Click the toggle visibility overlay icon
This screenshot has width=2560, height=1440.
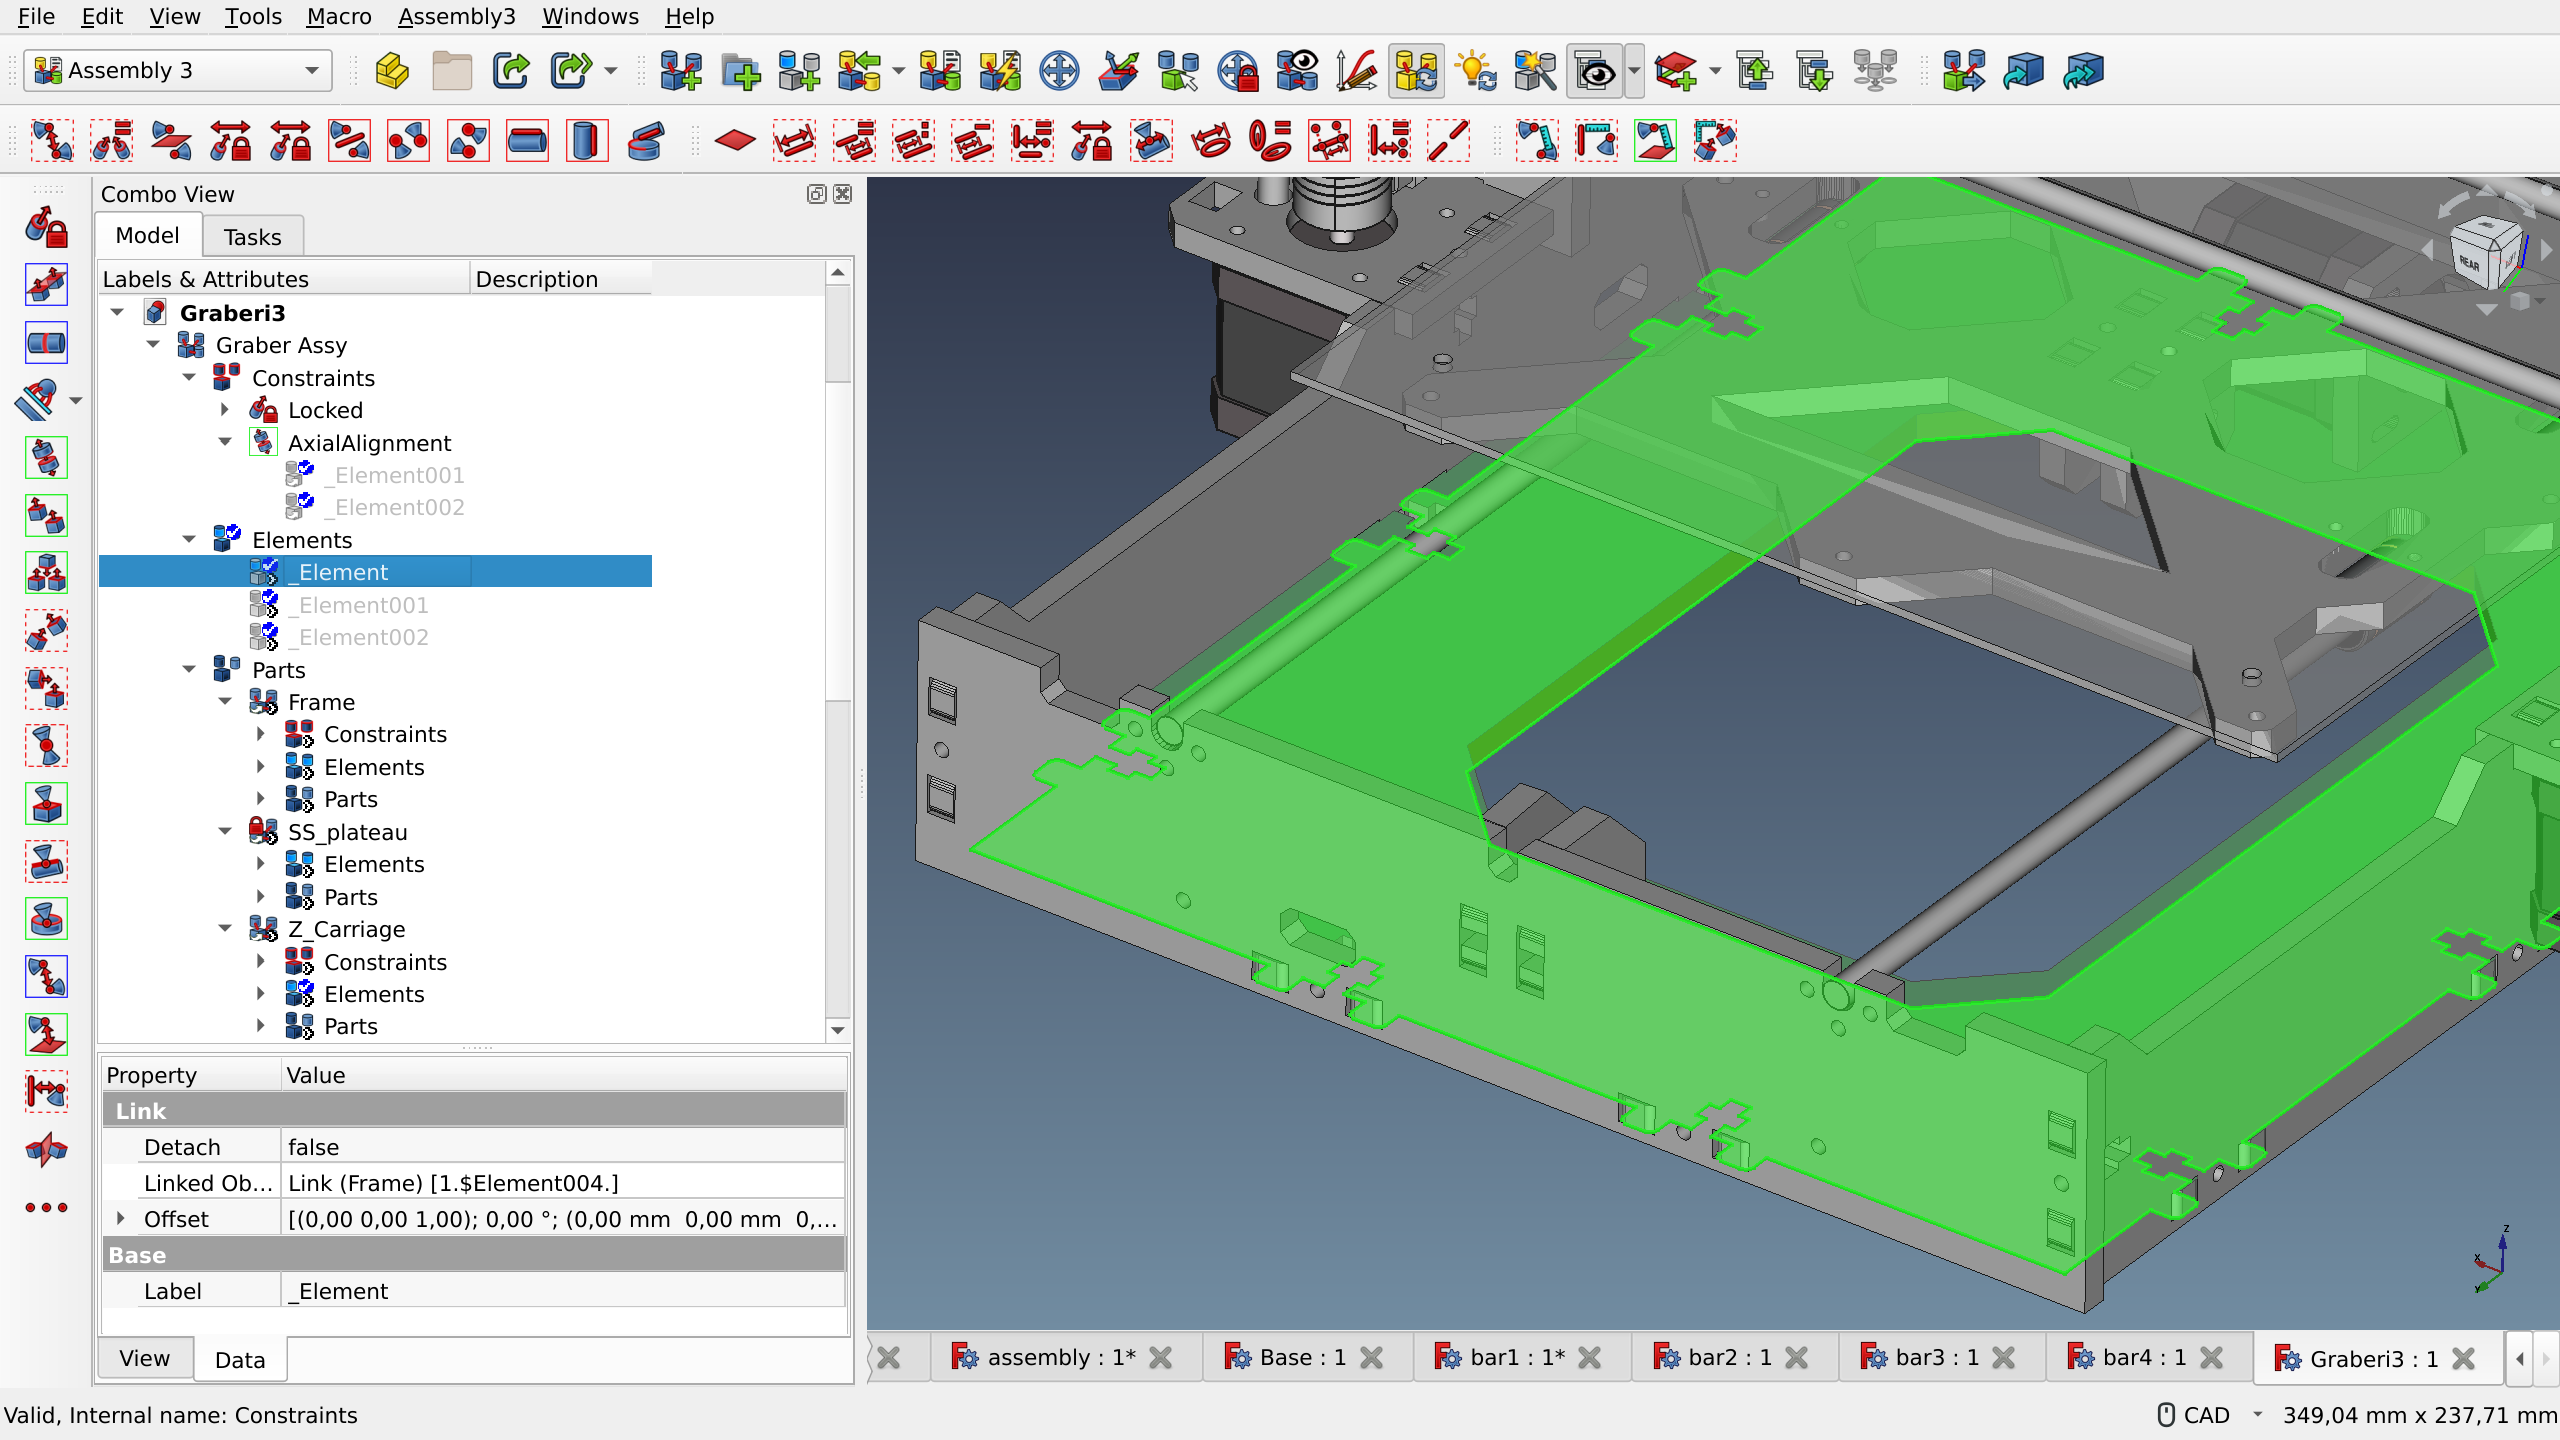(1593, 70)
